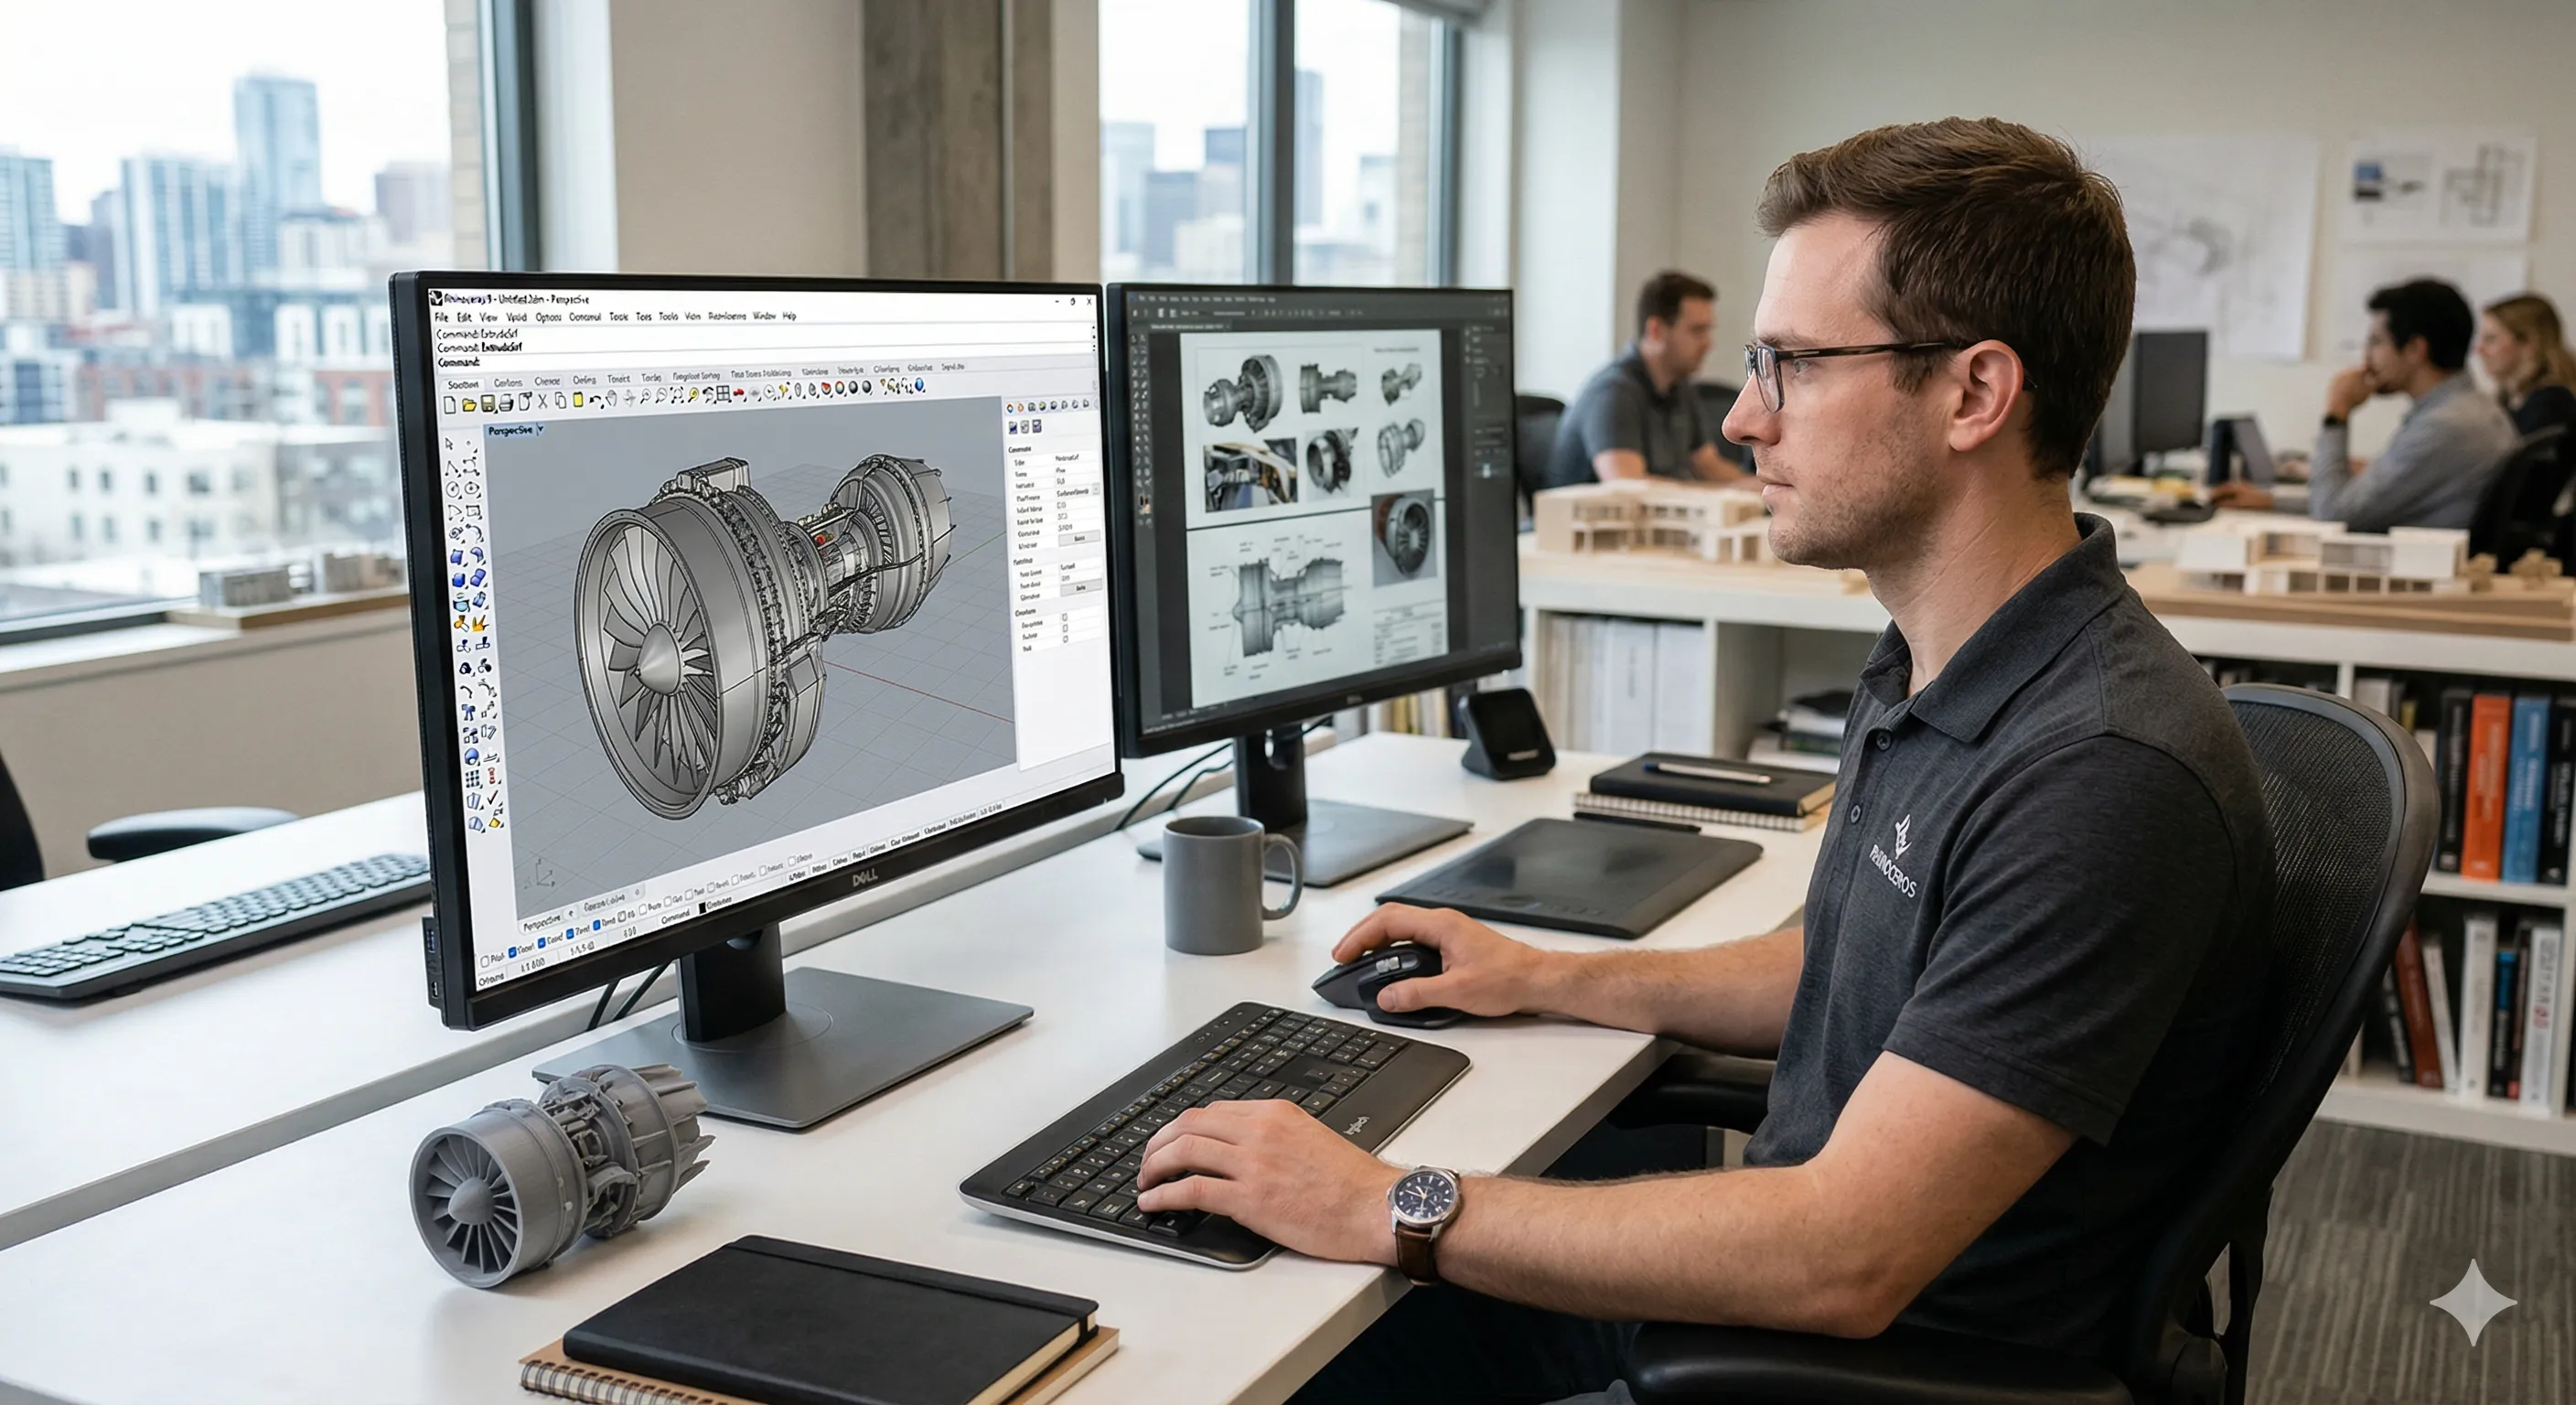Click the Print icon in toolbar

506,402
